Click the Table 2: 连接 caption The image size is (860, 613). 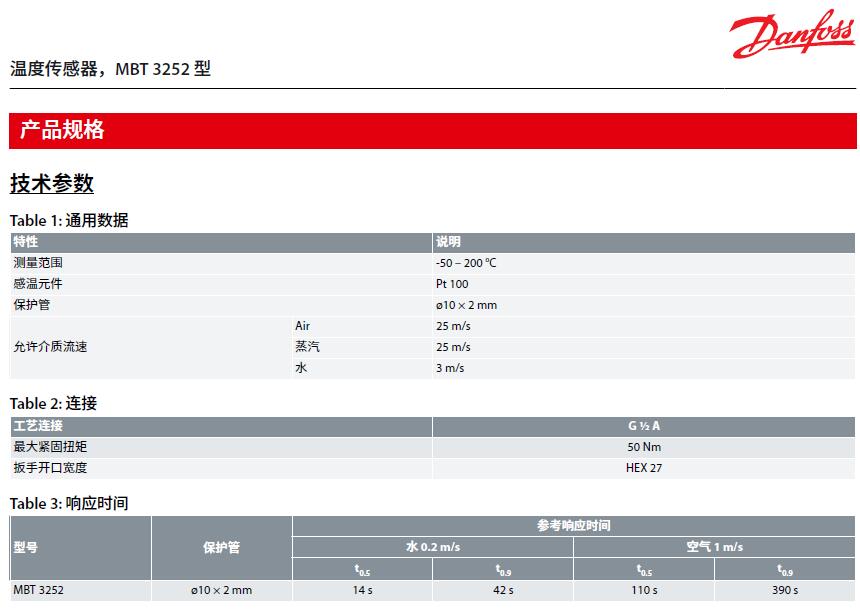(x=54, y=403)
